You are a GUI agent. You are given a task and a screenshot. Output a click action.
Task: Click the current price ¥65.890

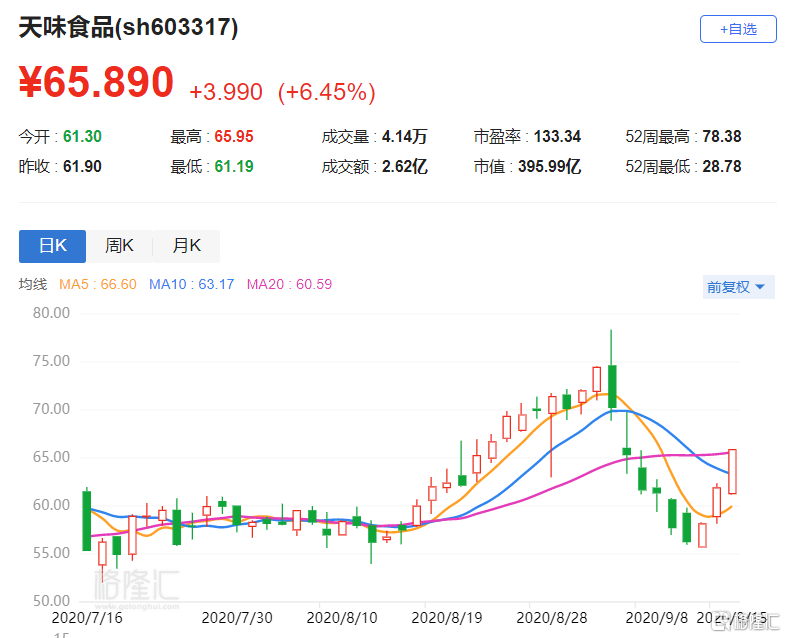pyautogui.click(x=96, y=82)
